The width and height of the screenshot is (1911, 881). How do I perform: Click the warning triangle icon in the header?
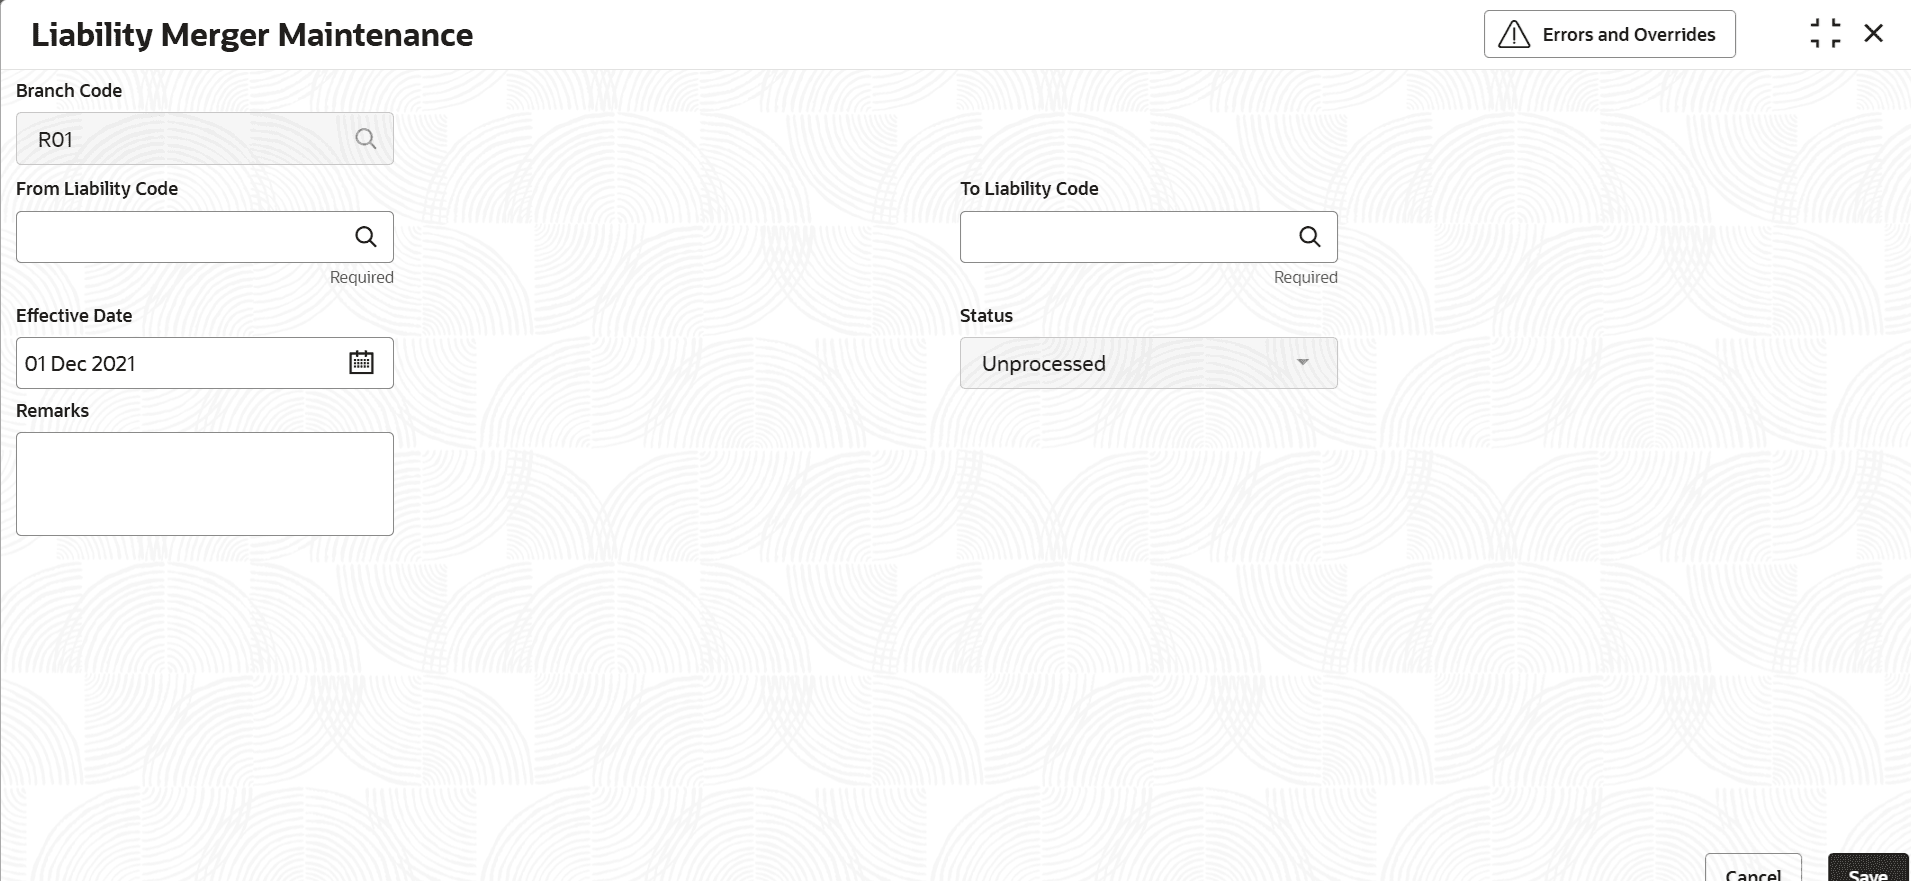(x=1514, y=35)
